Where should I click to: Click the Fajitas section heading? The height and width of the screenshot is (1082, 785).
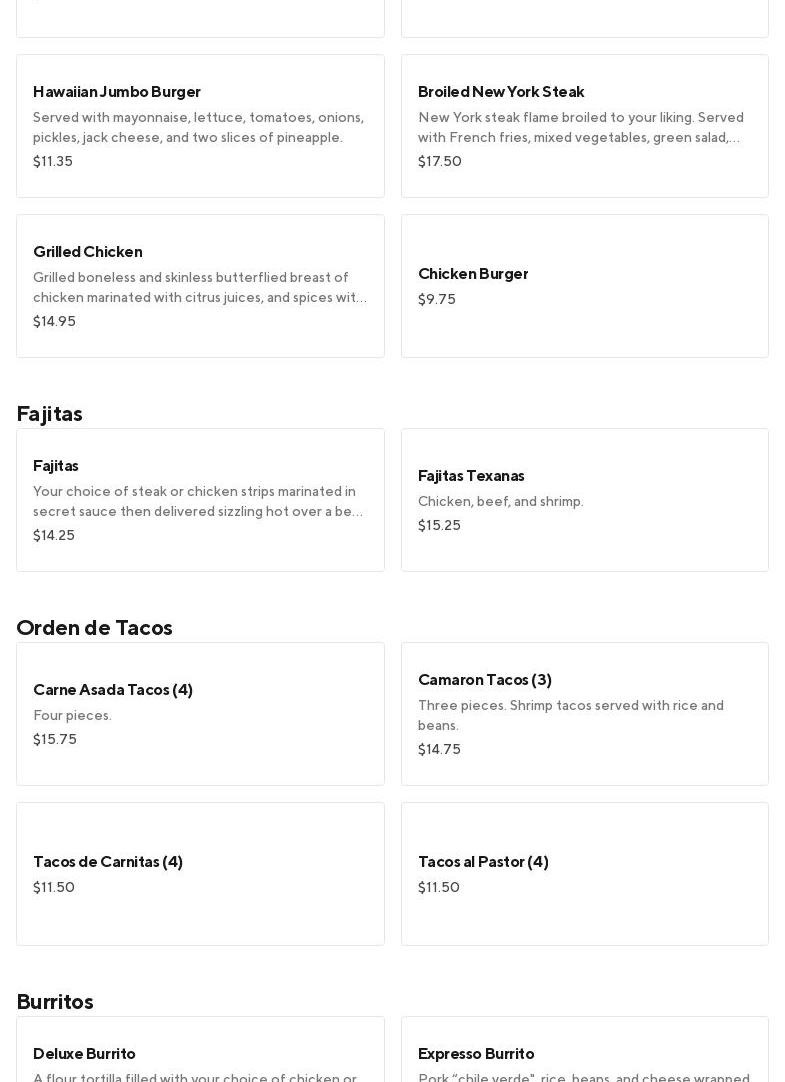tap(50, 413)
